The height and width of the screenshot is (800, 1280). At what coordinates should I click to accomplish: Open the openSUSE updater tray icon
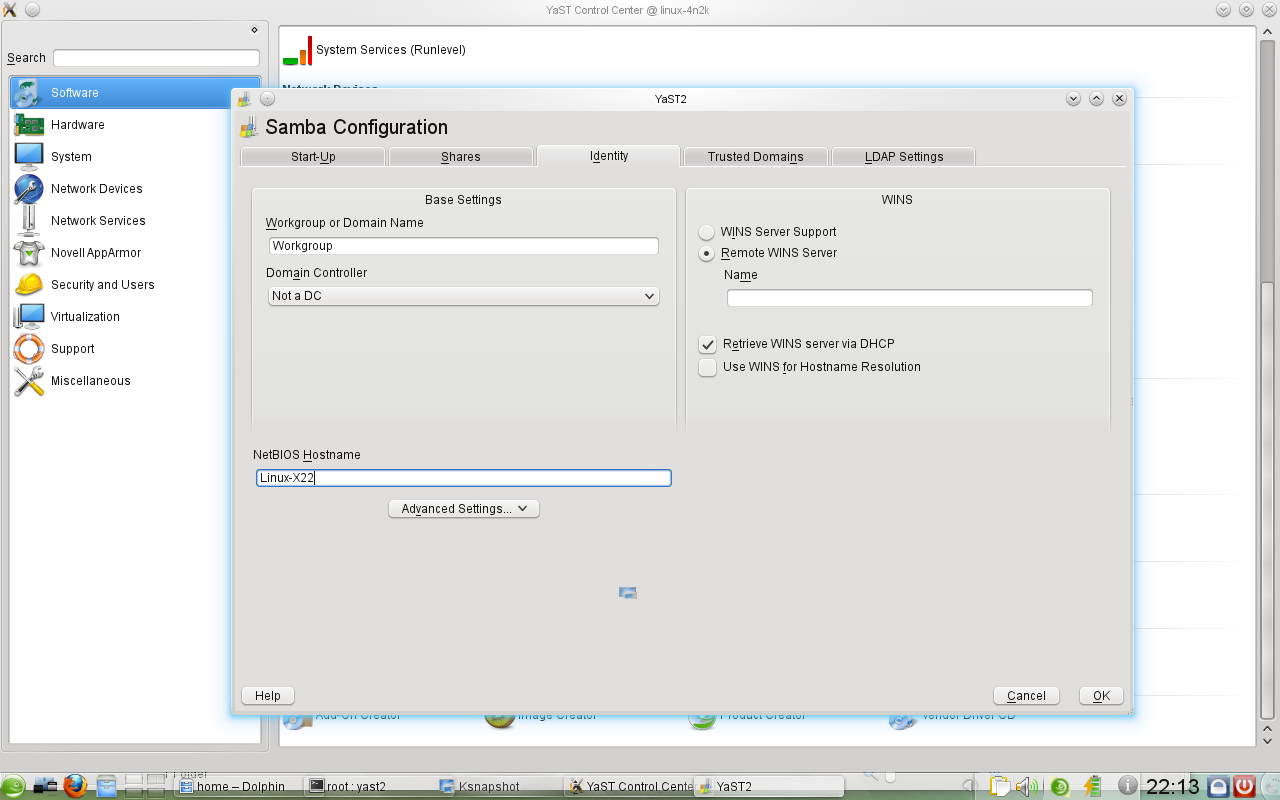click(x=1060, y=786)
